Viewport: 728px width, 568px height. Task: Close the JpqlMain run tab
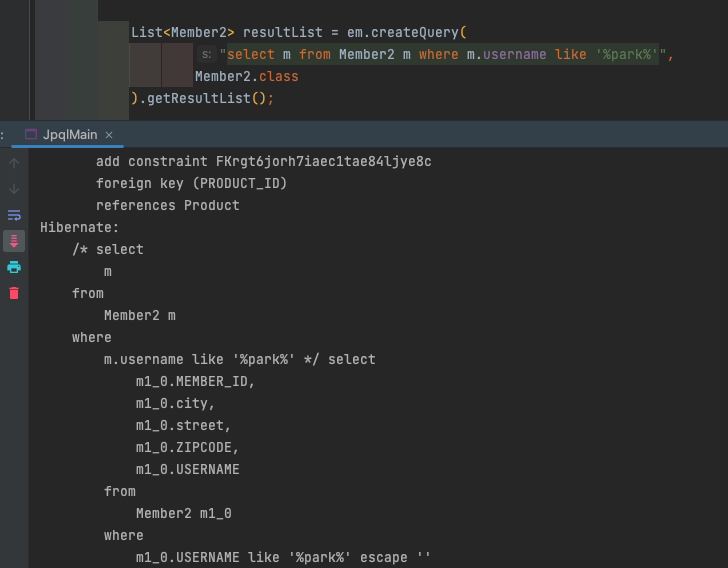tap(109, 135)
